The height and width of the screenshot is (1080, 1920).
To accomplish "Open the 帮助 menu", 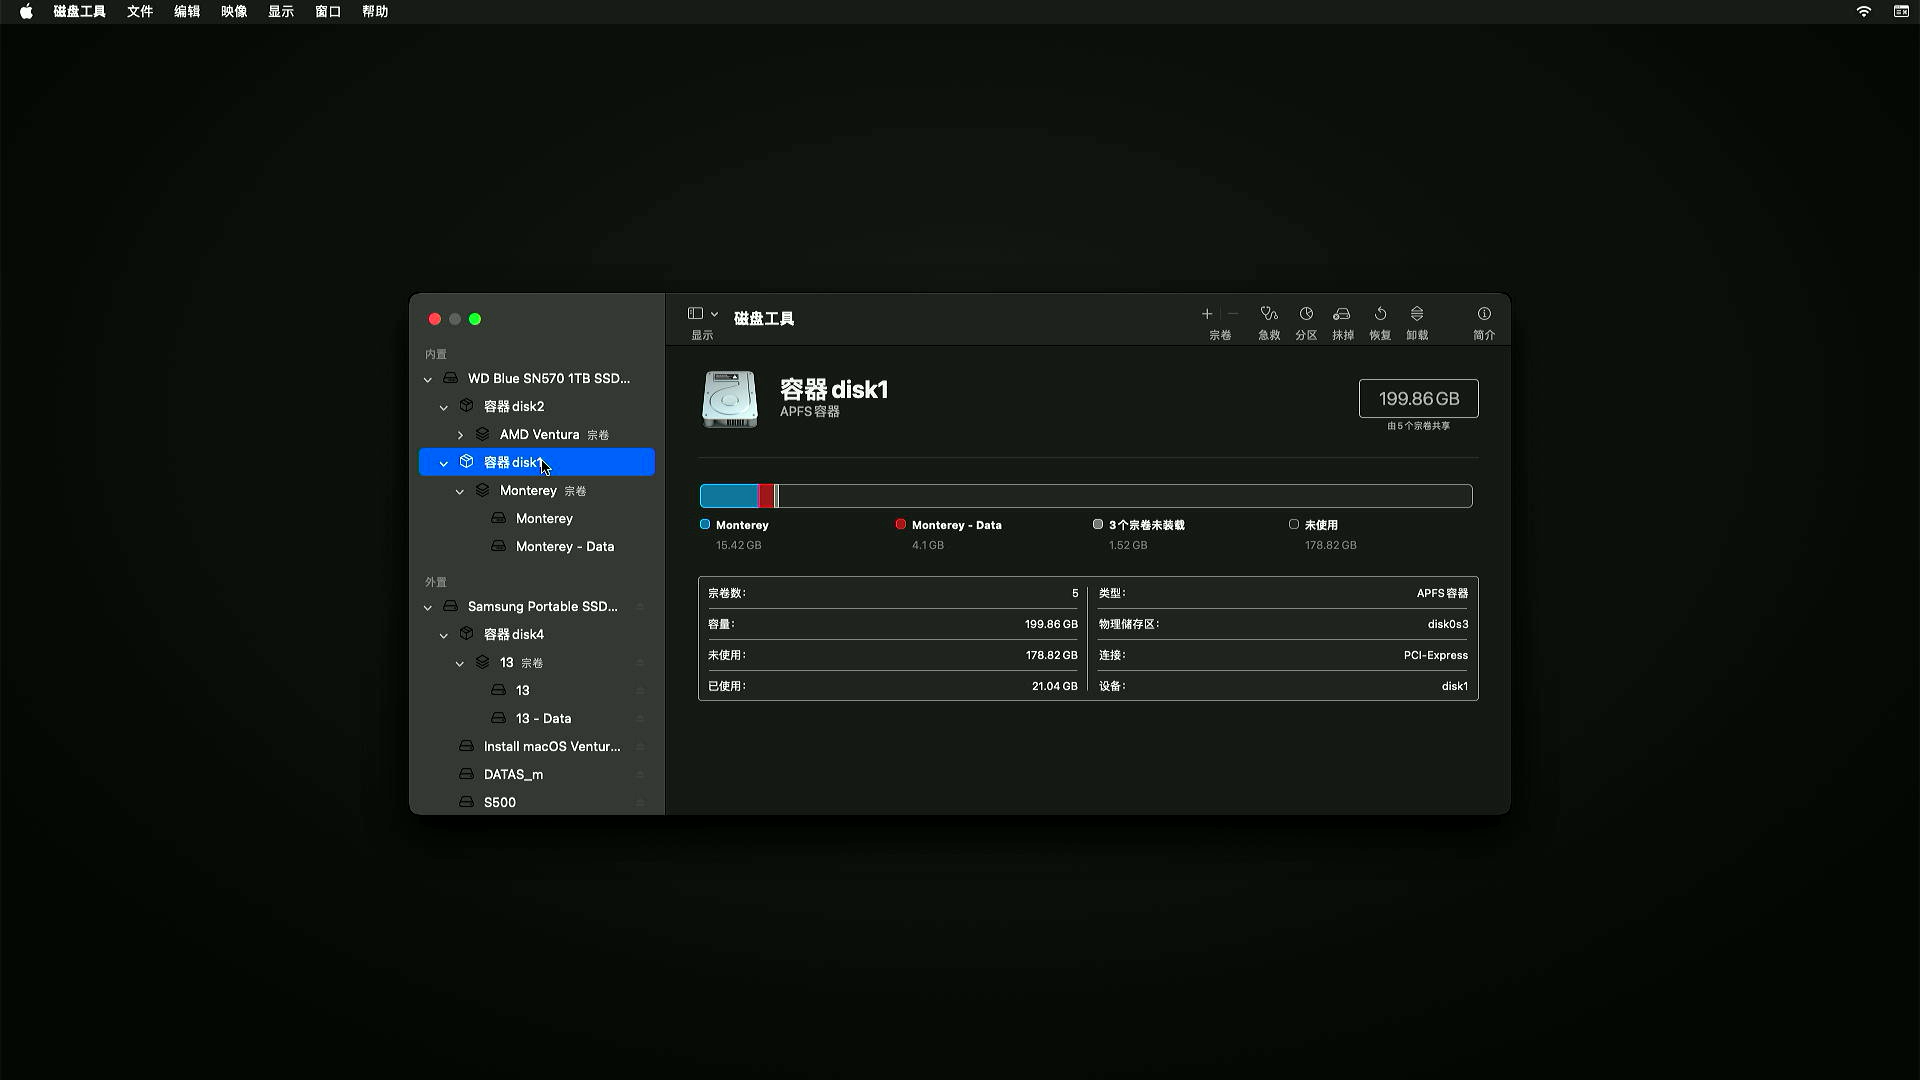I will tap(375, 12).
